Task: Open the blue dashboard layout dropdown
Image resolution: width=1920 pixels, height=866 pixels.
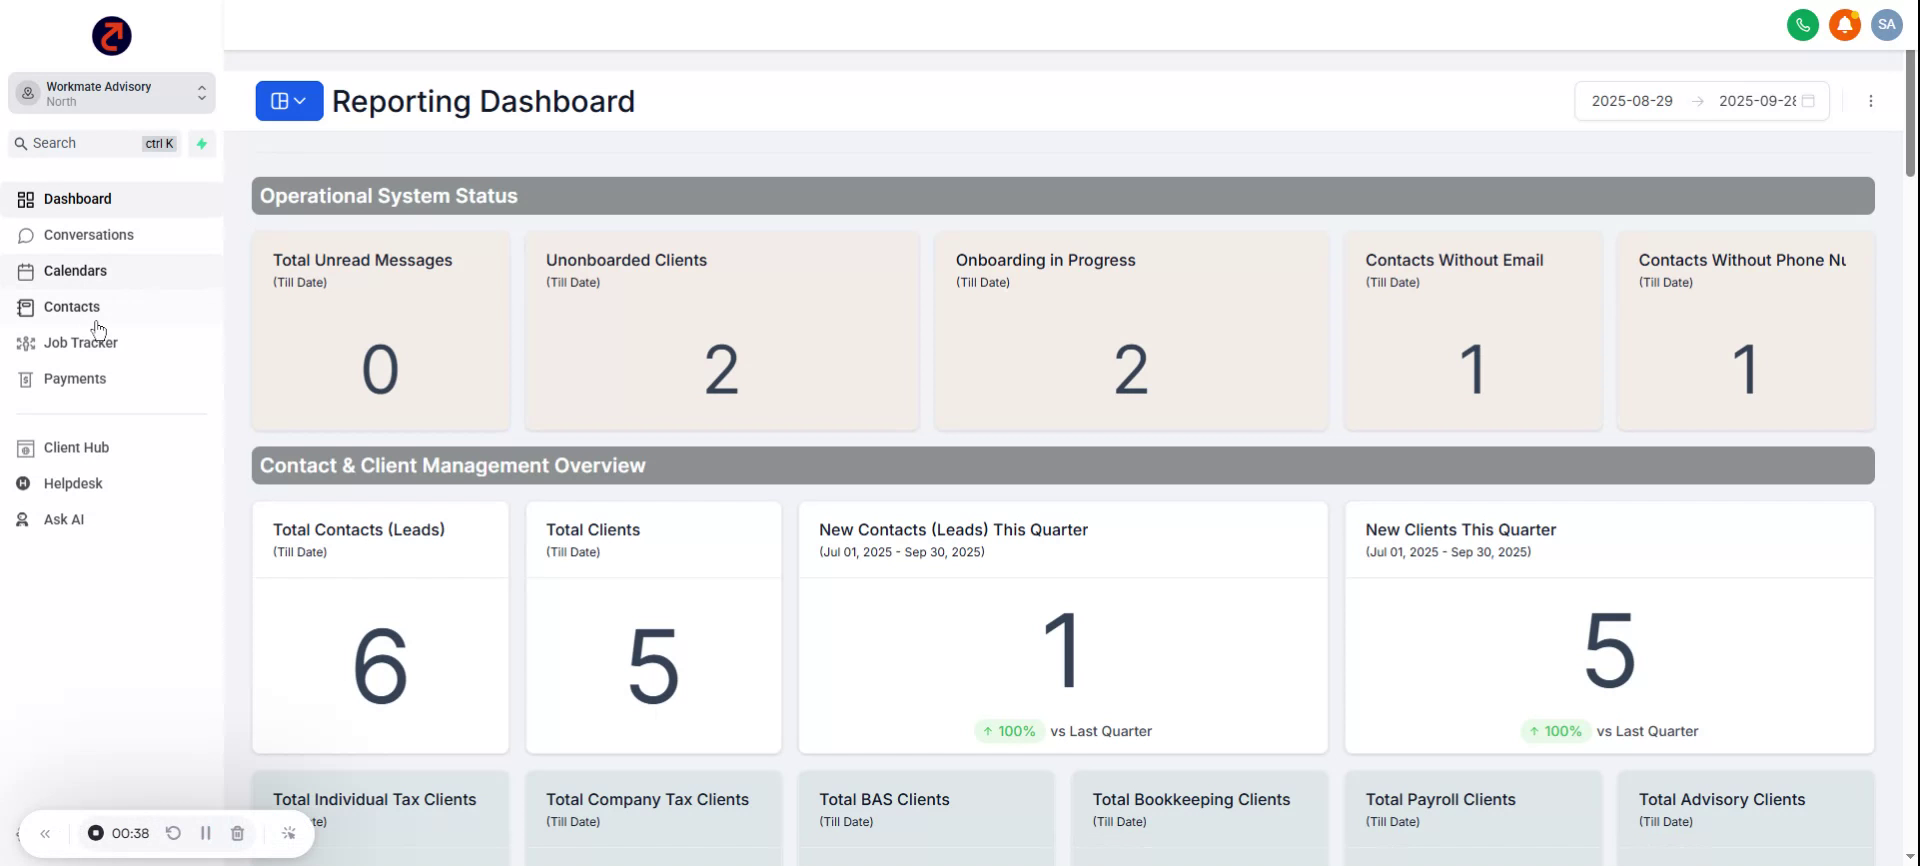Action: (289, 101)
